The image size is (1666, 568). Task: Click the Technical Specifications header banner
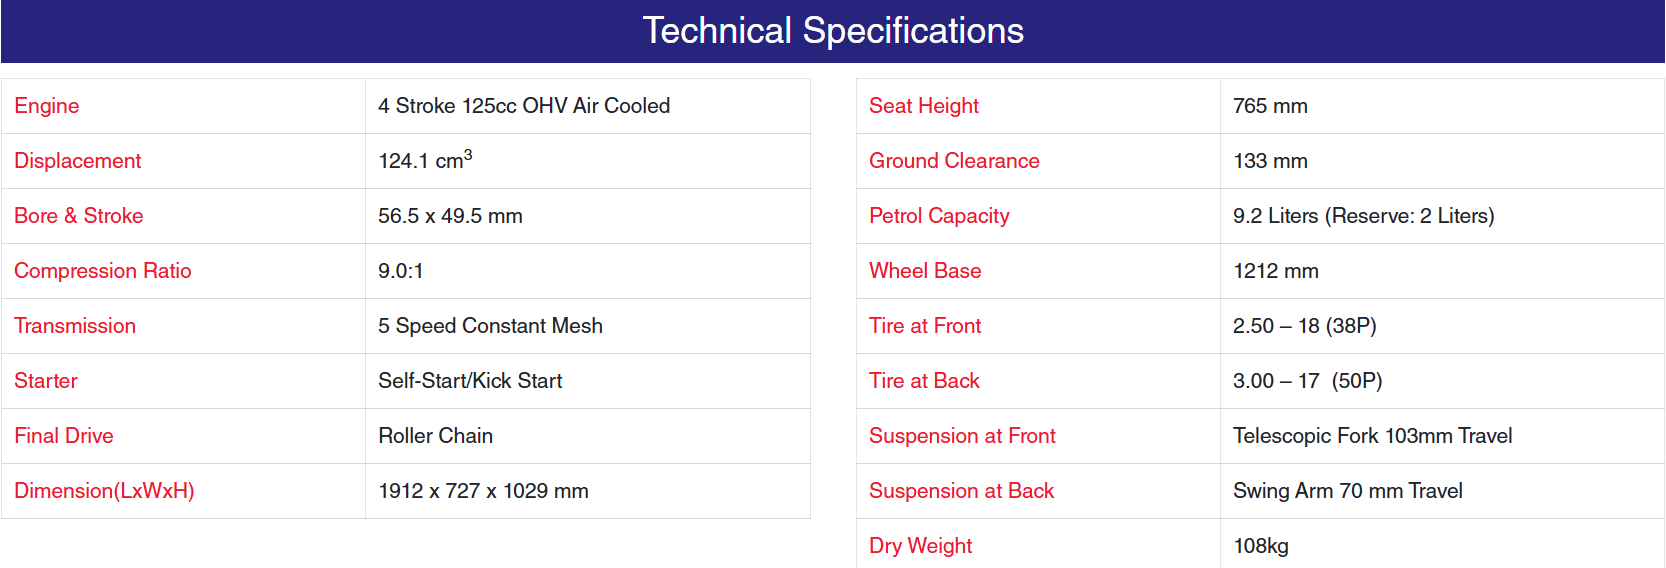832,31
